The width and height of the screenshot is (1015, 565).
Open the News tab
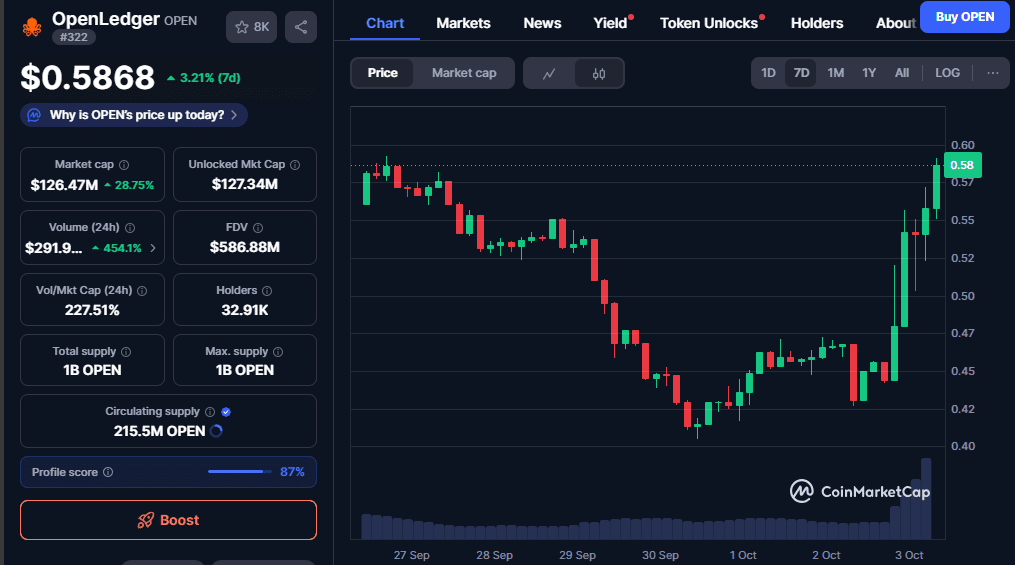click(542, 23)
